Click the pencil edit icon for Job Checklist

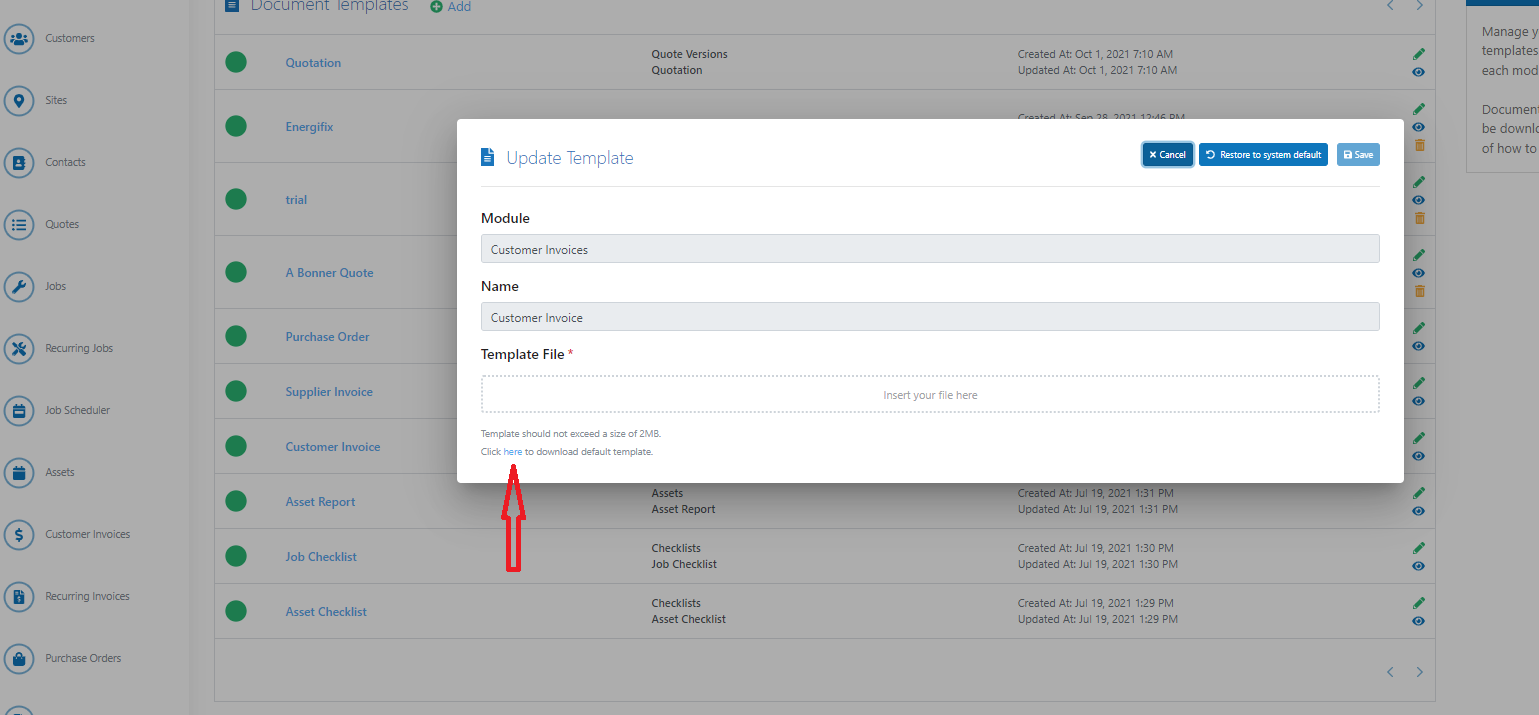1419,548
